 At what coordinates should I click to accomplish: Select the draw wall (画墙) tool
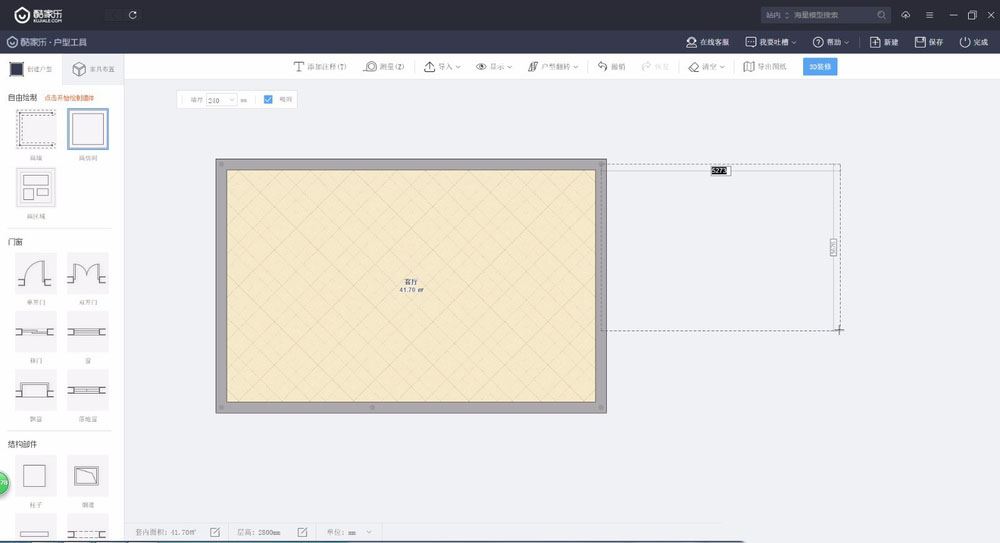coord(35,130)
